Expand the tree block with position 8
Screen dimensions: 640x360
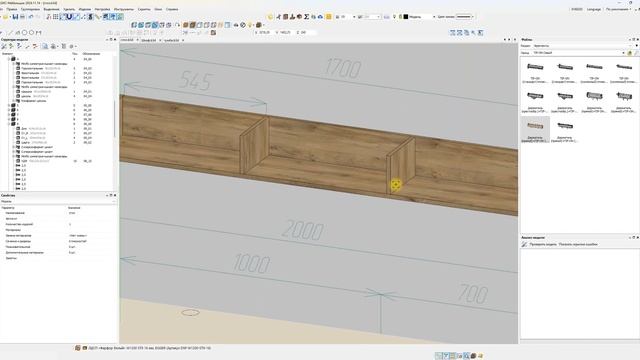[9, 119]
